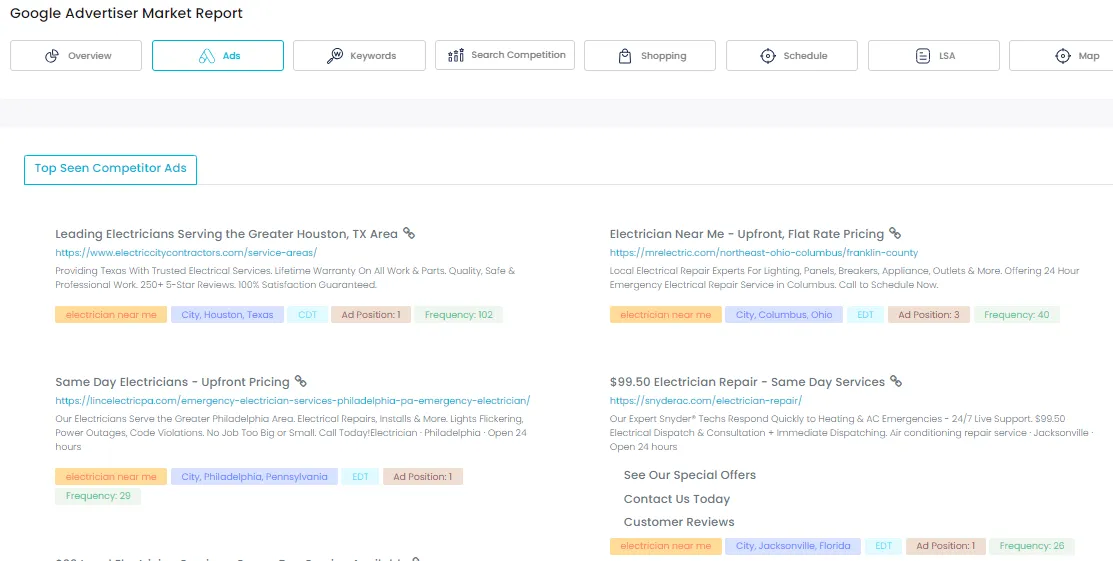This screenshot has width=1113, height=561.
Task: Click the Top Seen Competitor Ads tab
Action: [111, 169]
